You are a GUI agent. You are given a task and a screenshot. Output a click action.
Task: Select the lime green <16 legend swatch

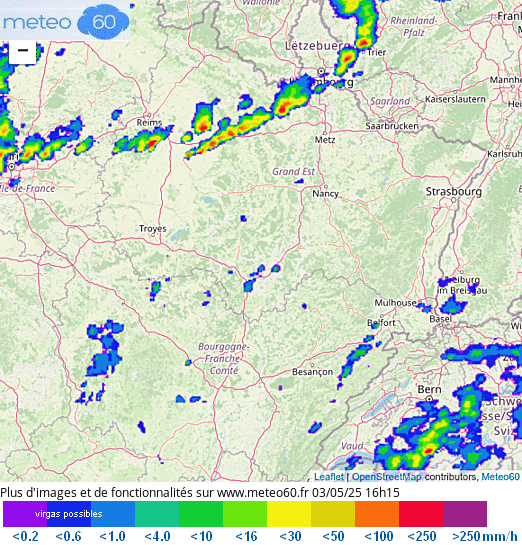coord(245,514)
